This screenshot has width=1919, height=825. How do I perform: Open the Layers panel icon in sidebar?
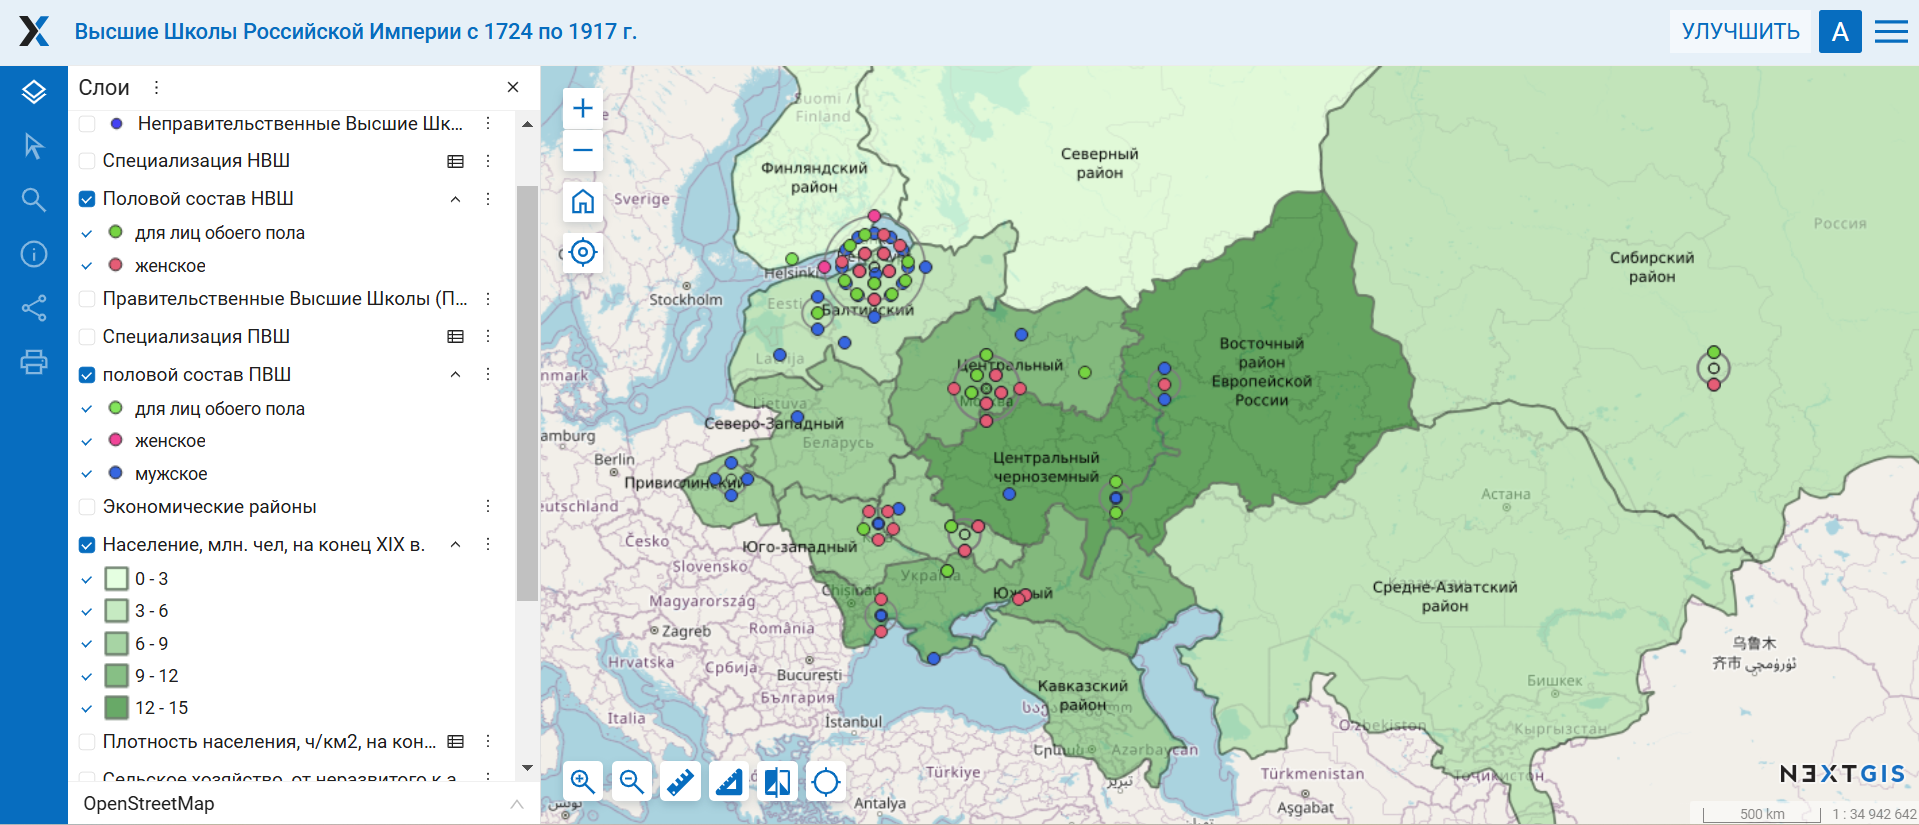click(34, 92)
